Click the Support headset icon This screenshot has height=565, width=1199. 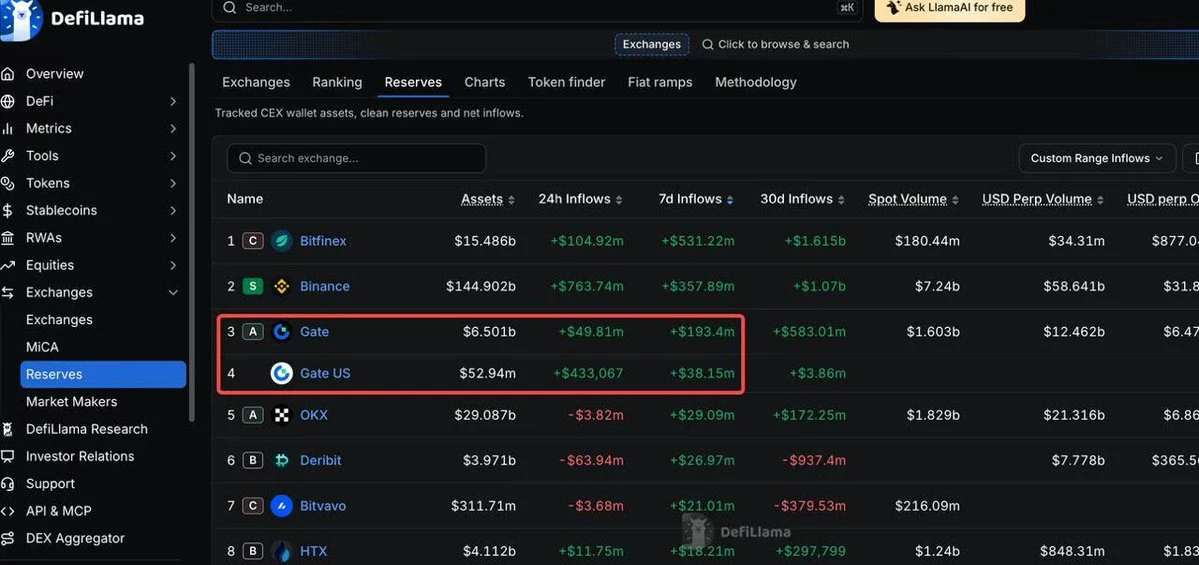[x=8, y=484]
